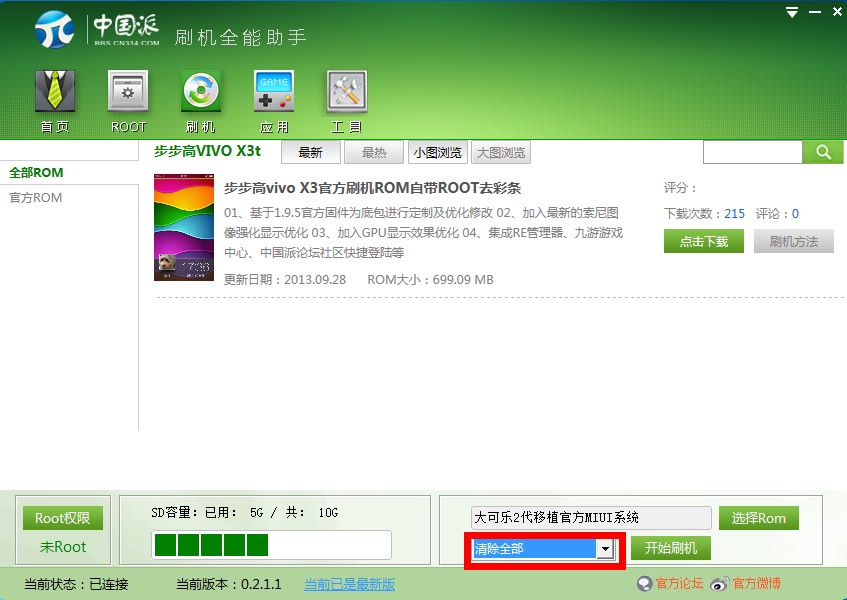Open the 官方论坛 forum link
Viewport: 847px width, 600px height.
click(670, 583)
